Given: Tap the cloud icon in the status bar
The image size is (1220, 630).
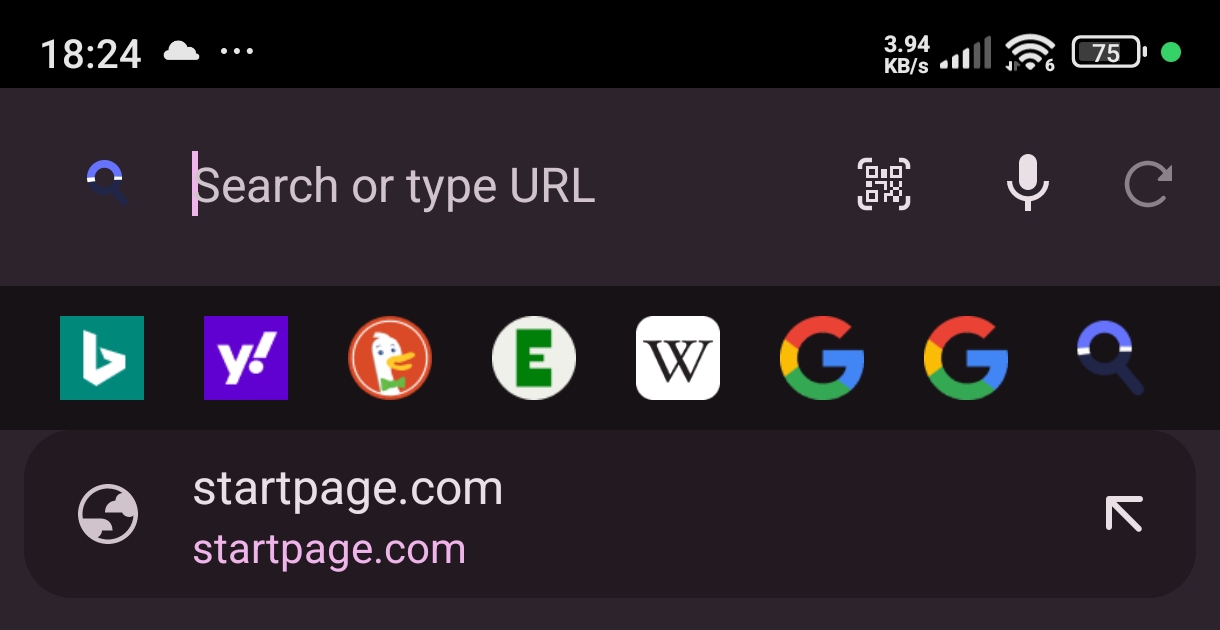Looking at the screenshot, I should [x=181, y=51].
